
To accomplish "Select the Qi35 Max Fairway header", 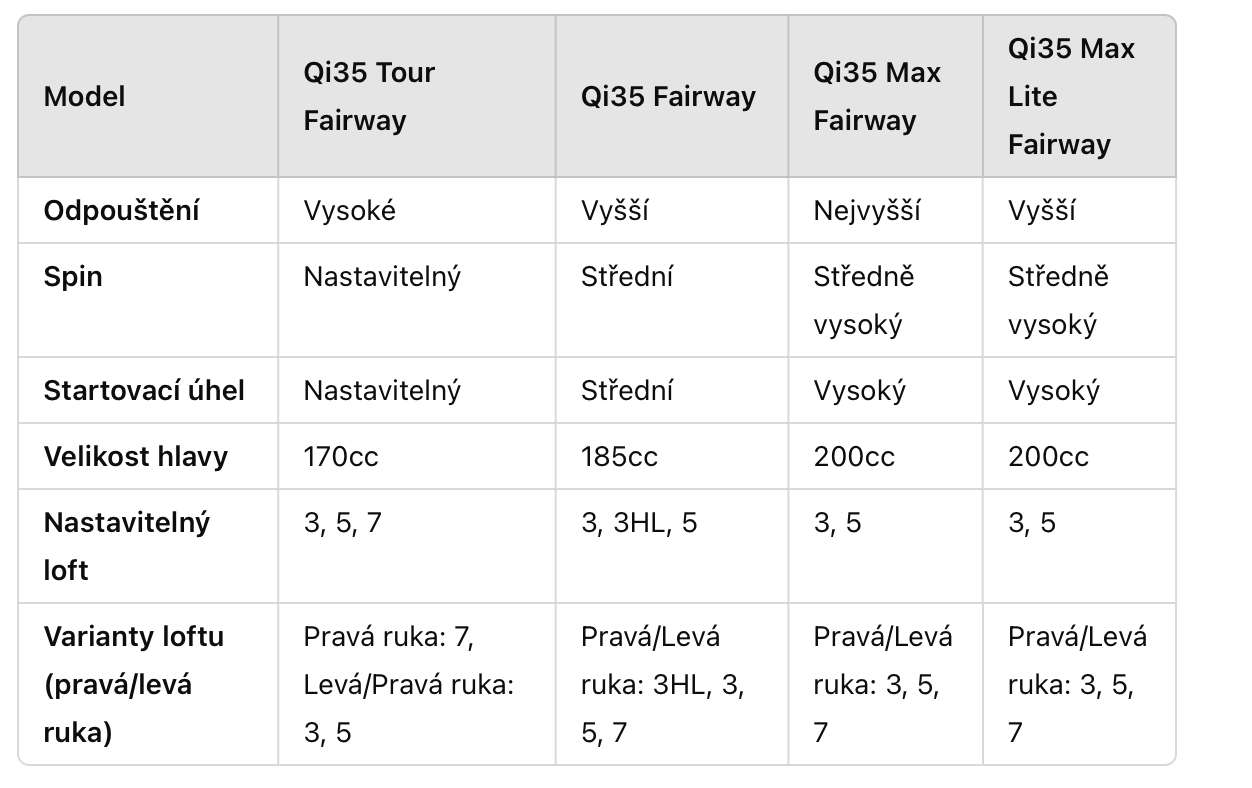I will (877, 97).
